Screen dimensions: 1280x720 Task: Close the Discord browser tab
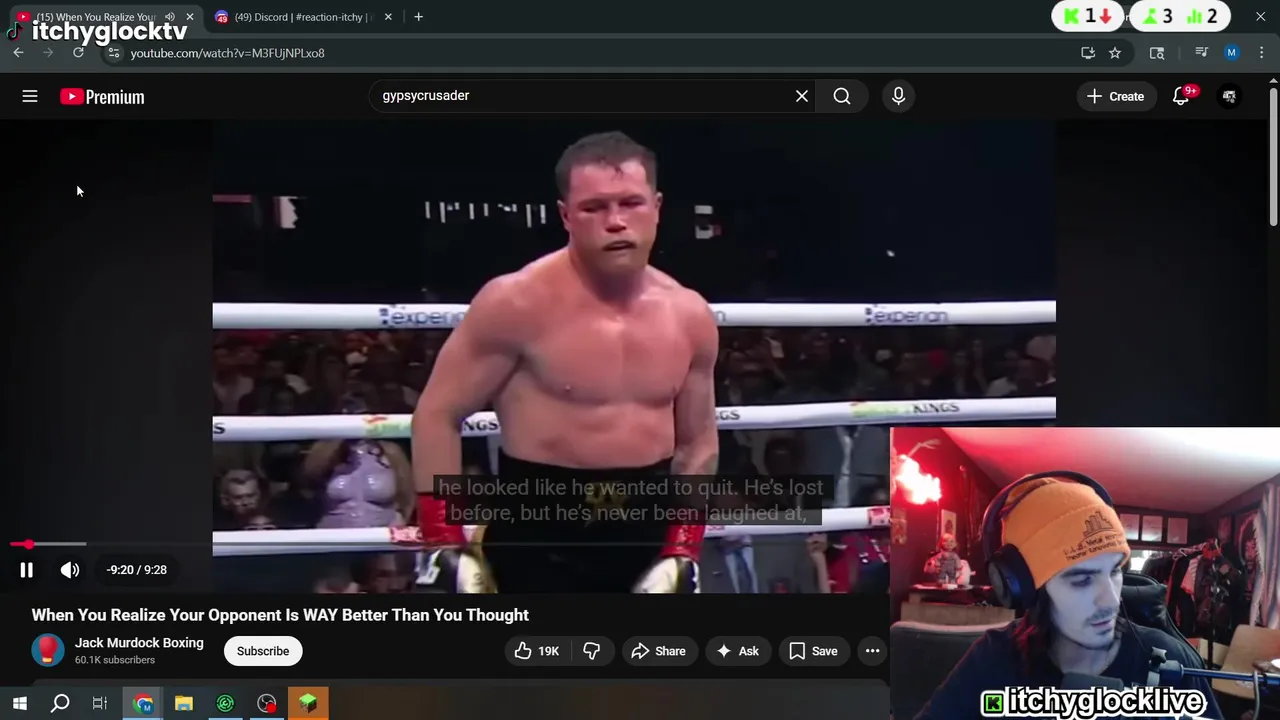pos(388,17)
